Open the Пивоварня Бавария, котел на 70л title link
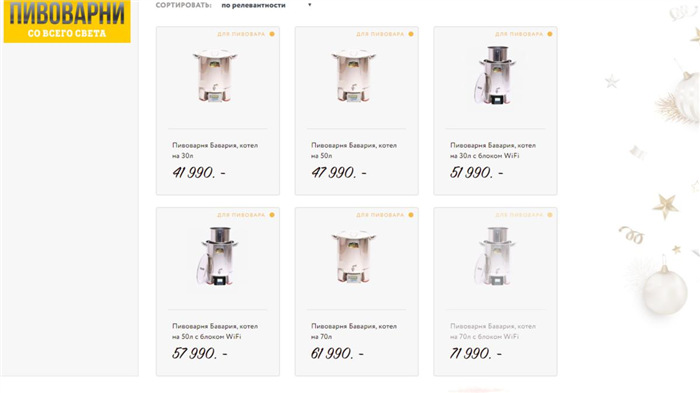 pyautogui.click(x=354, y=331)
